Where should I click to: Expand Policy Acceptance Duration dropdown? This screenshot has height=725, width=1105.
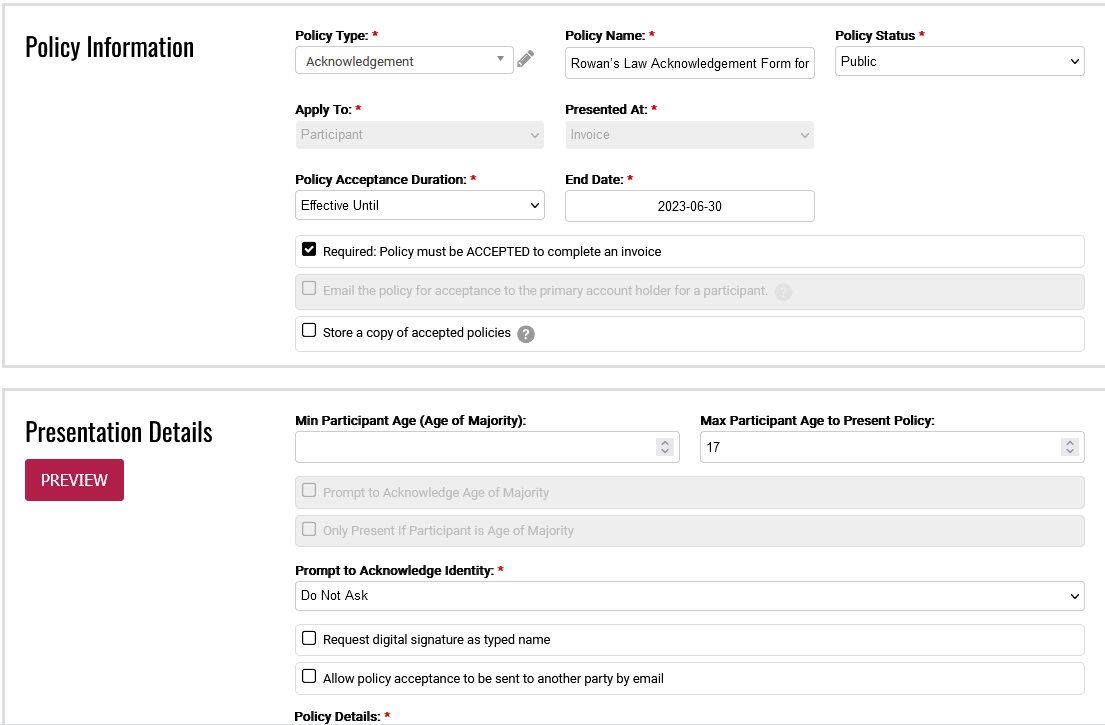[x=419, y=205]
